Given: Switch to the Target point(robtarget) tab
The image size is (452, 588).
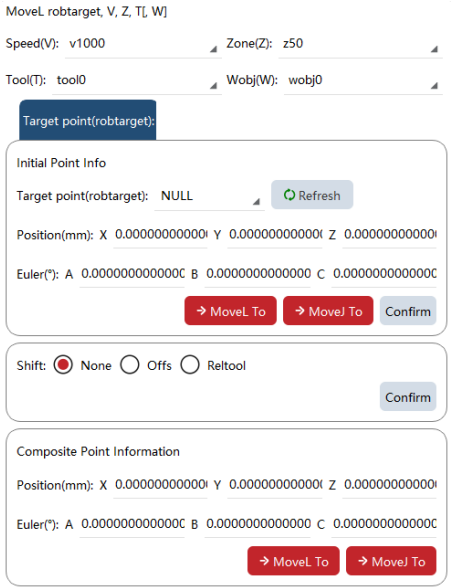Looking at the screenshot, I should pos(88,120).
